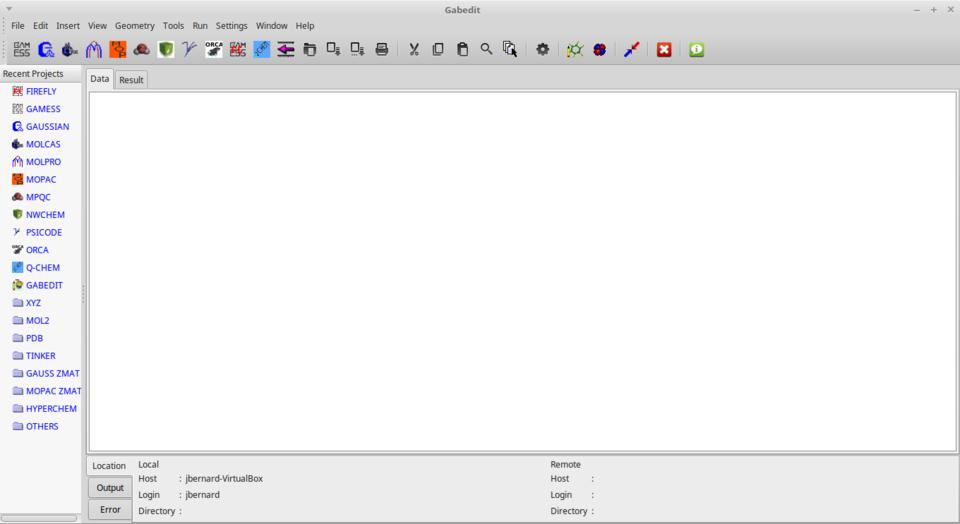Click the Output button

coord(110,488)
